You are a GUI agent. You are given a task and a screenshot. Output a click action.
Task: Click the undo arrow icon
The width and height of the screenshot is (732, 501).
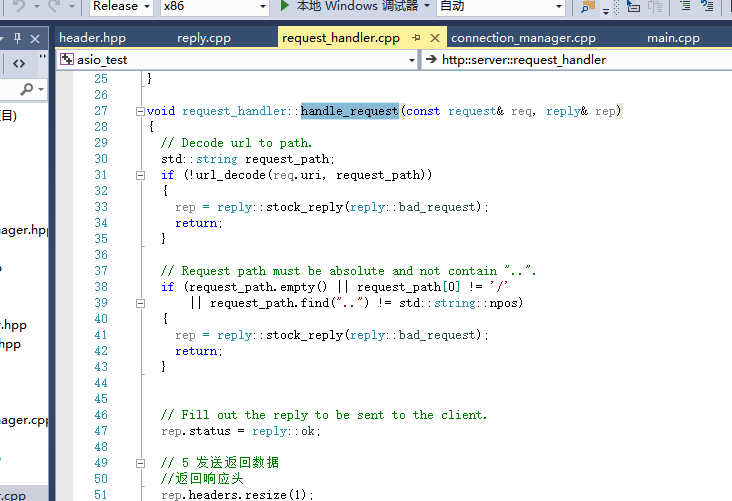click(19, 6)
